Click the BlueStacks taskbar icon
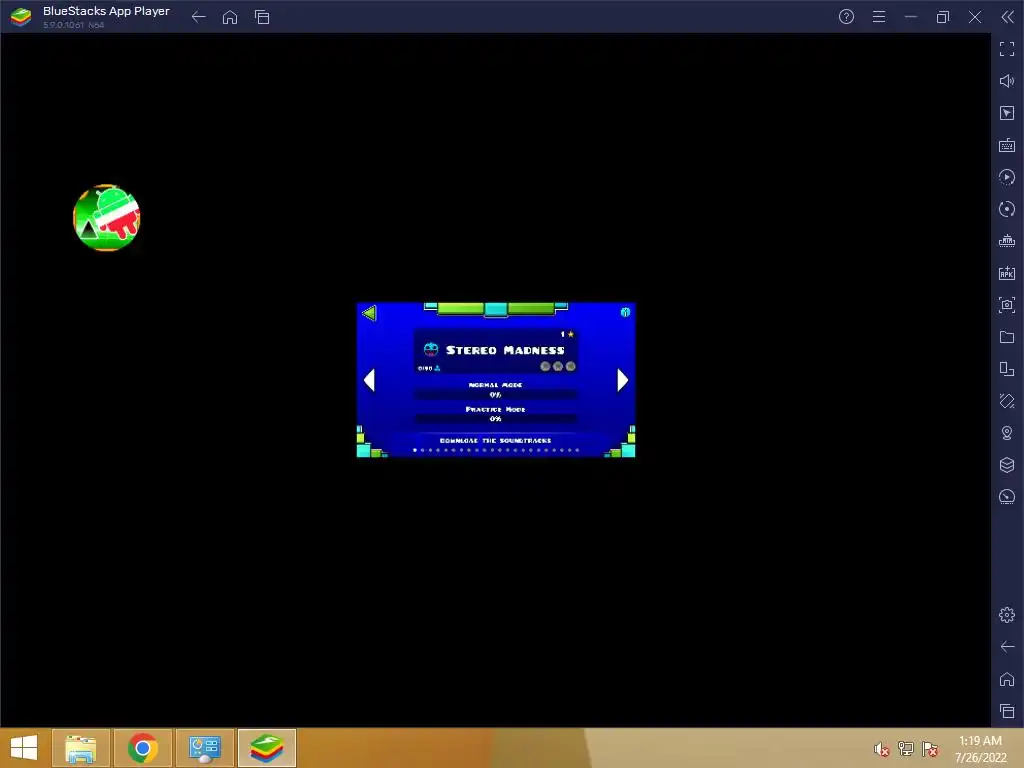 [x=267, y=748]
